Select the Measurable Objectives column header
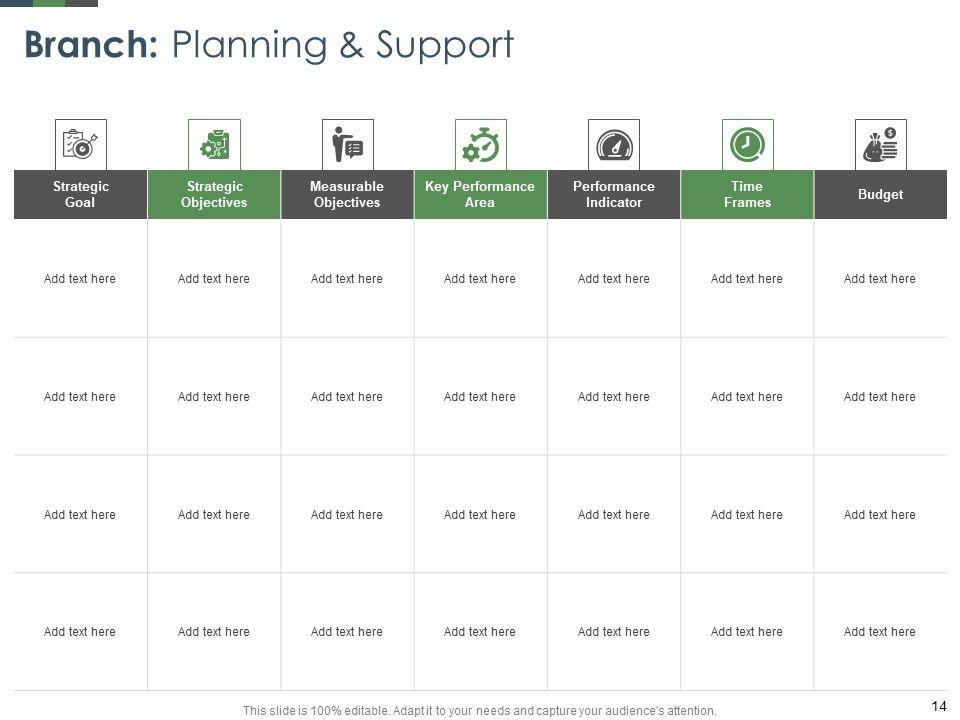This screenshot has height=720, width=960. pos(347,194)
